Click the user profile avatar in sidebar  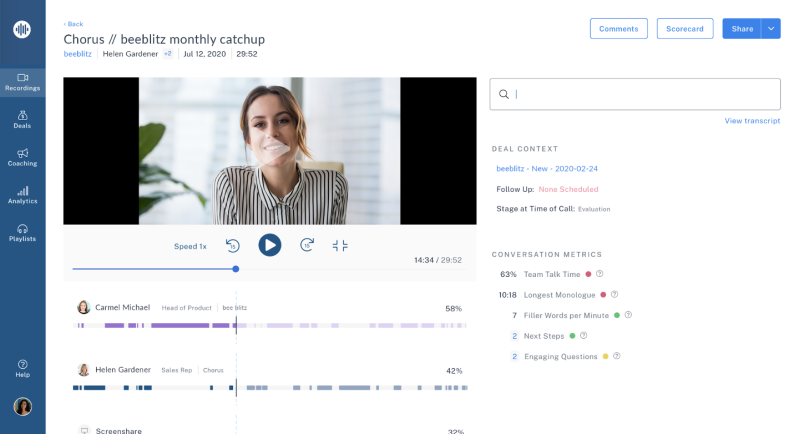coord(22,406)
